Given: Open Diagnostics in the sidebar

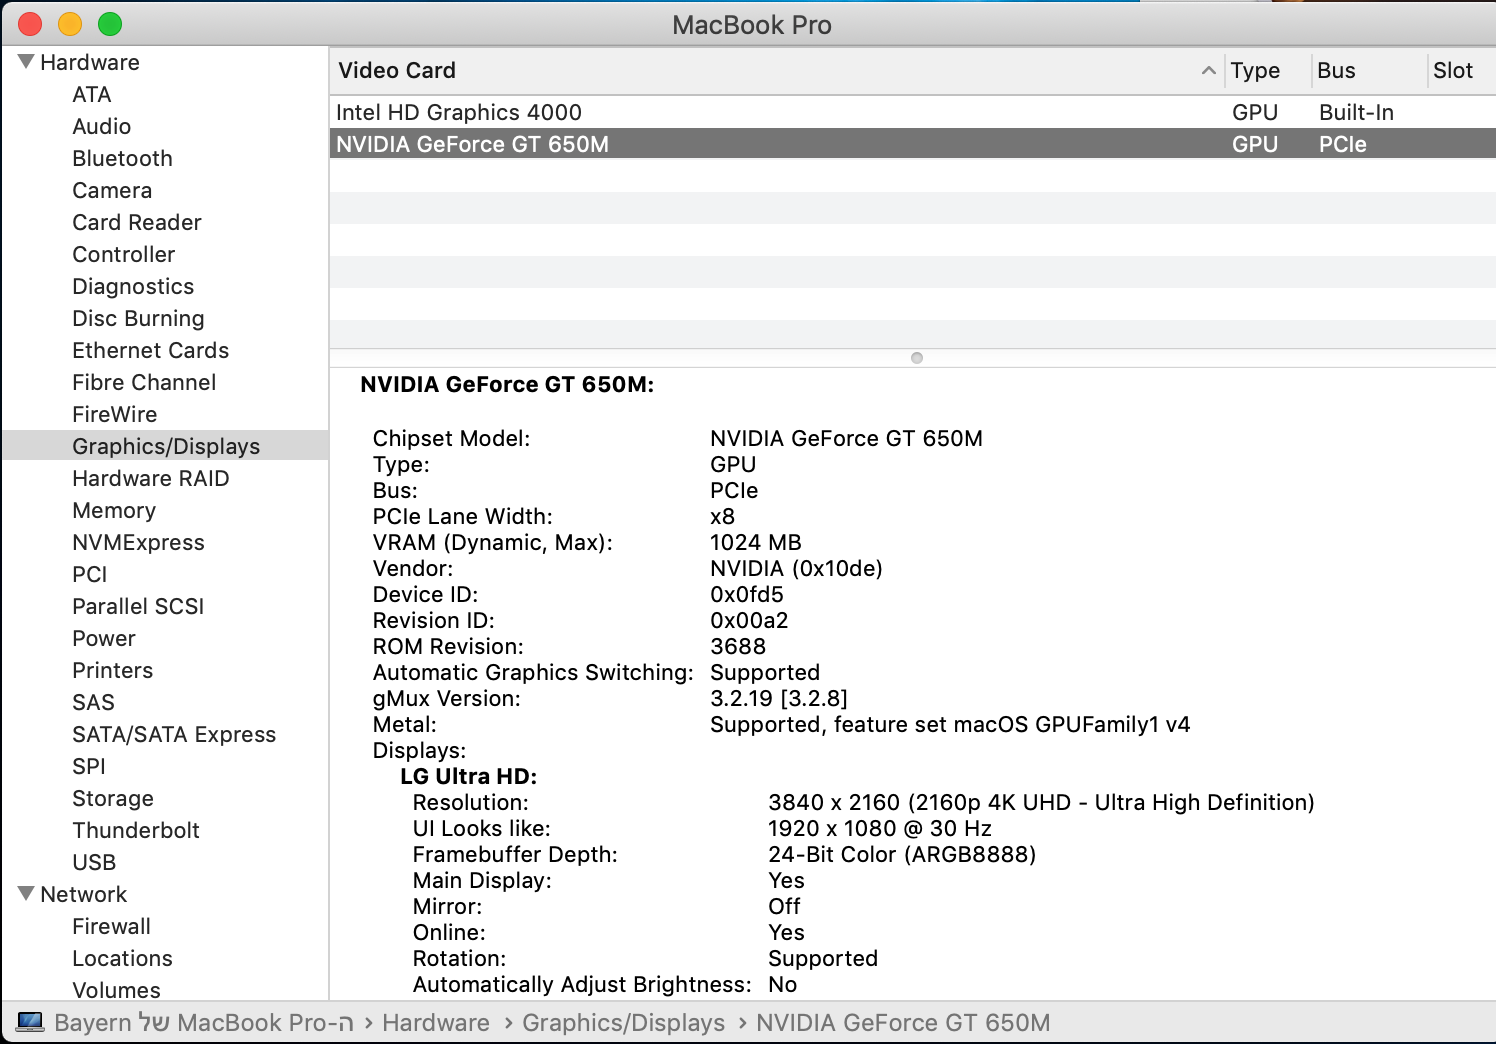Looking at the screenshot, I should (x=133, y=286).
